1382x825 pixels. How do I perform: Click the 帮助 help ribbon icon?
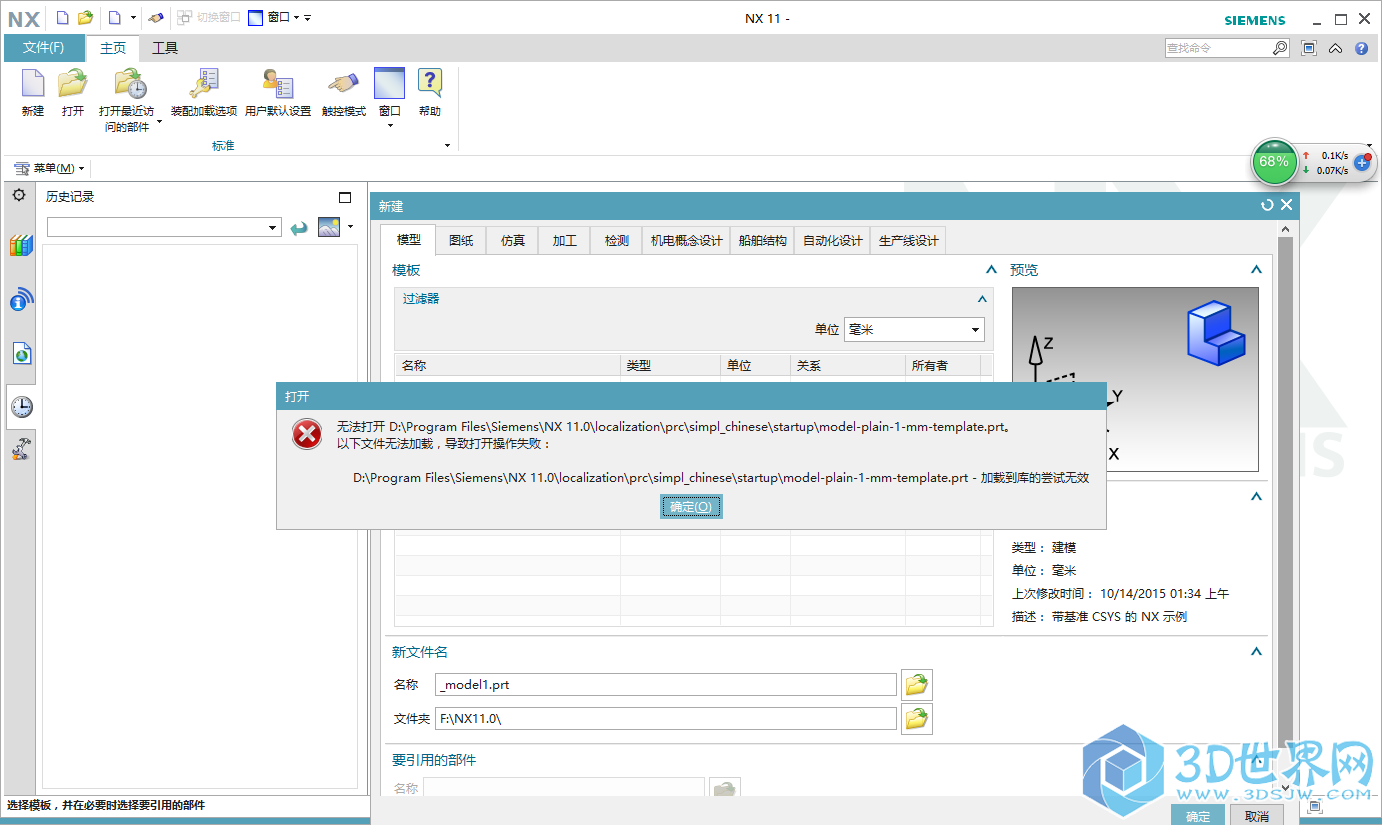point(430,84)
